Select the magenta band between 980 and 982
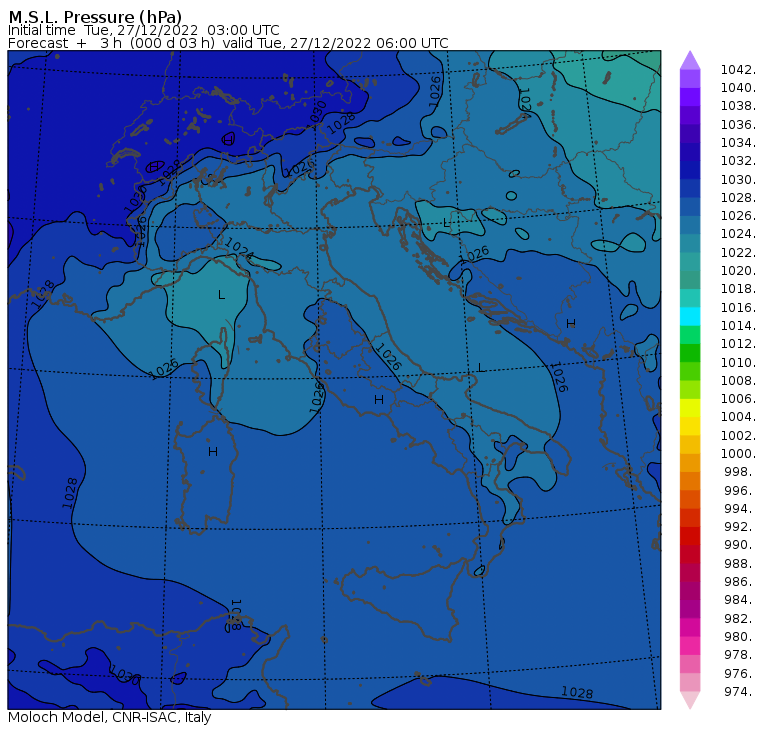 coord(690,627)
